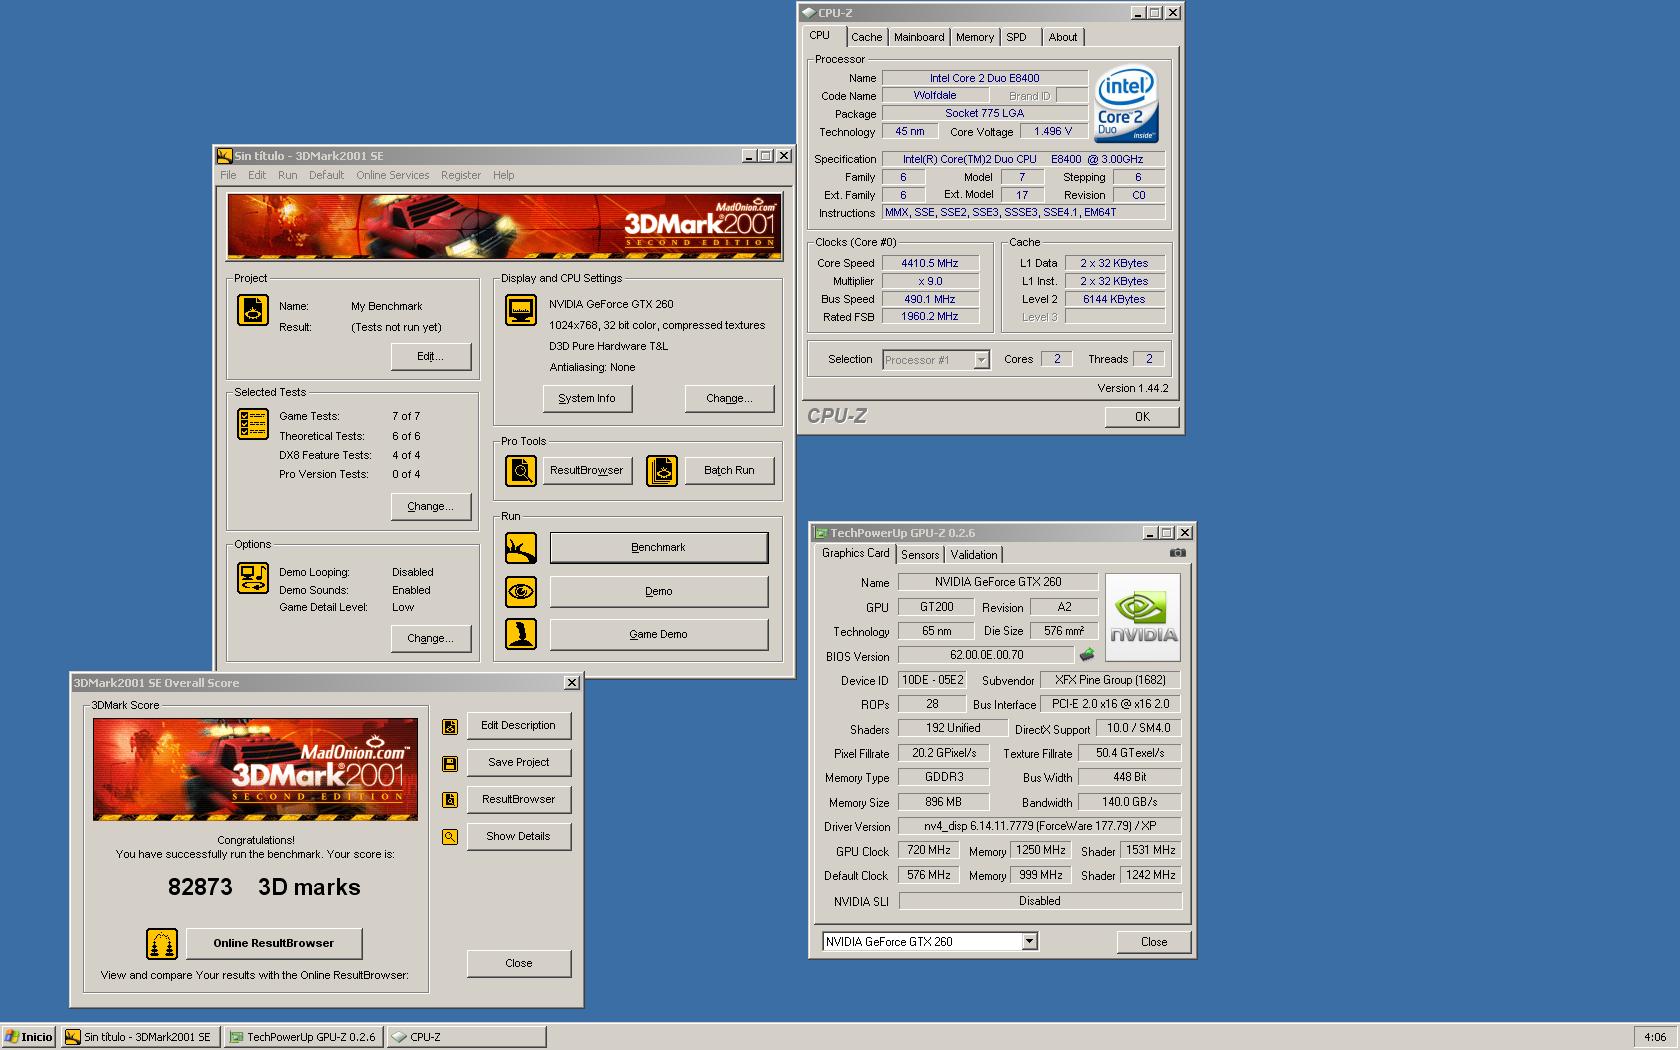Click the CPU-Z window title icon
Screen dimensions: 1680x1050
pos(809,13)
